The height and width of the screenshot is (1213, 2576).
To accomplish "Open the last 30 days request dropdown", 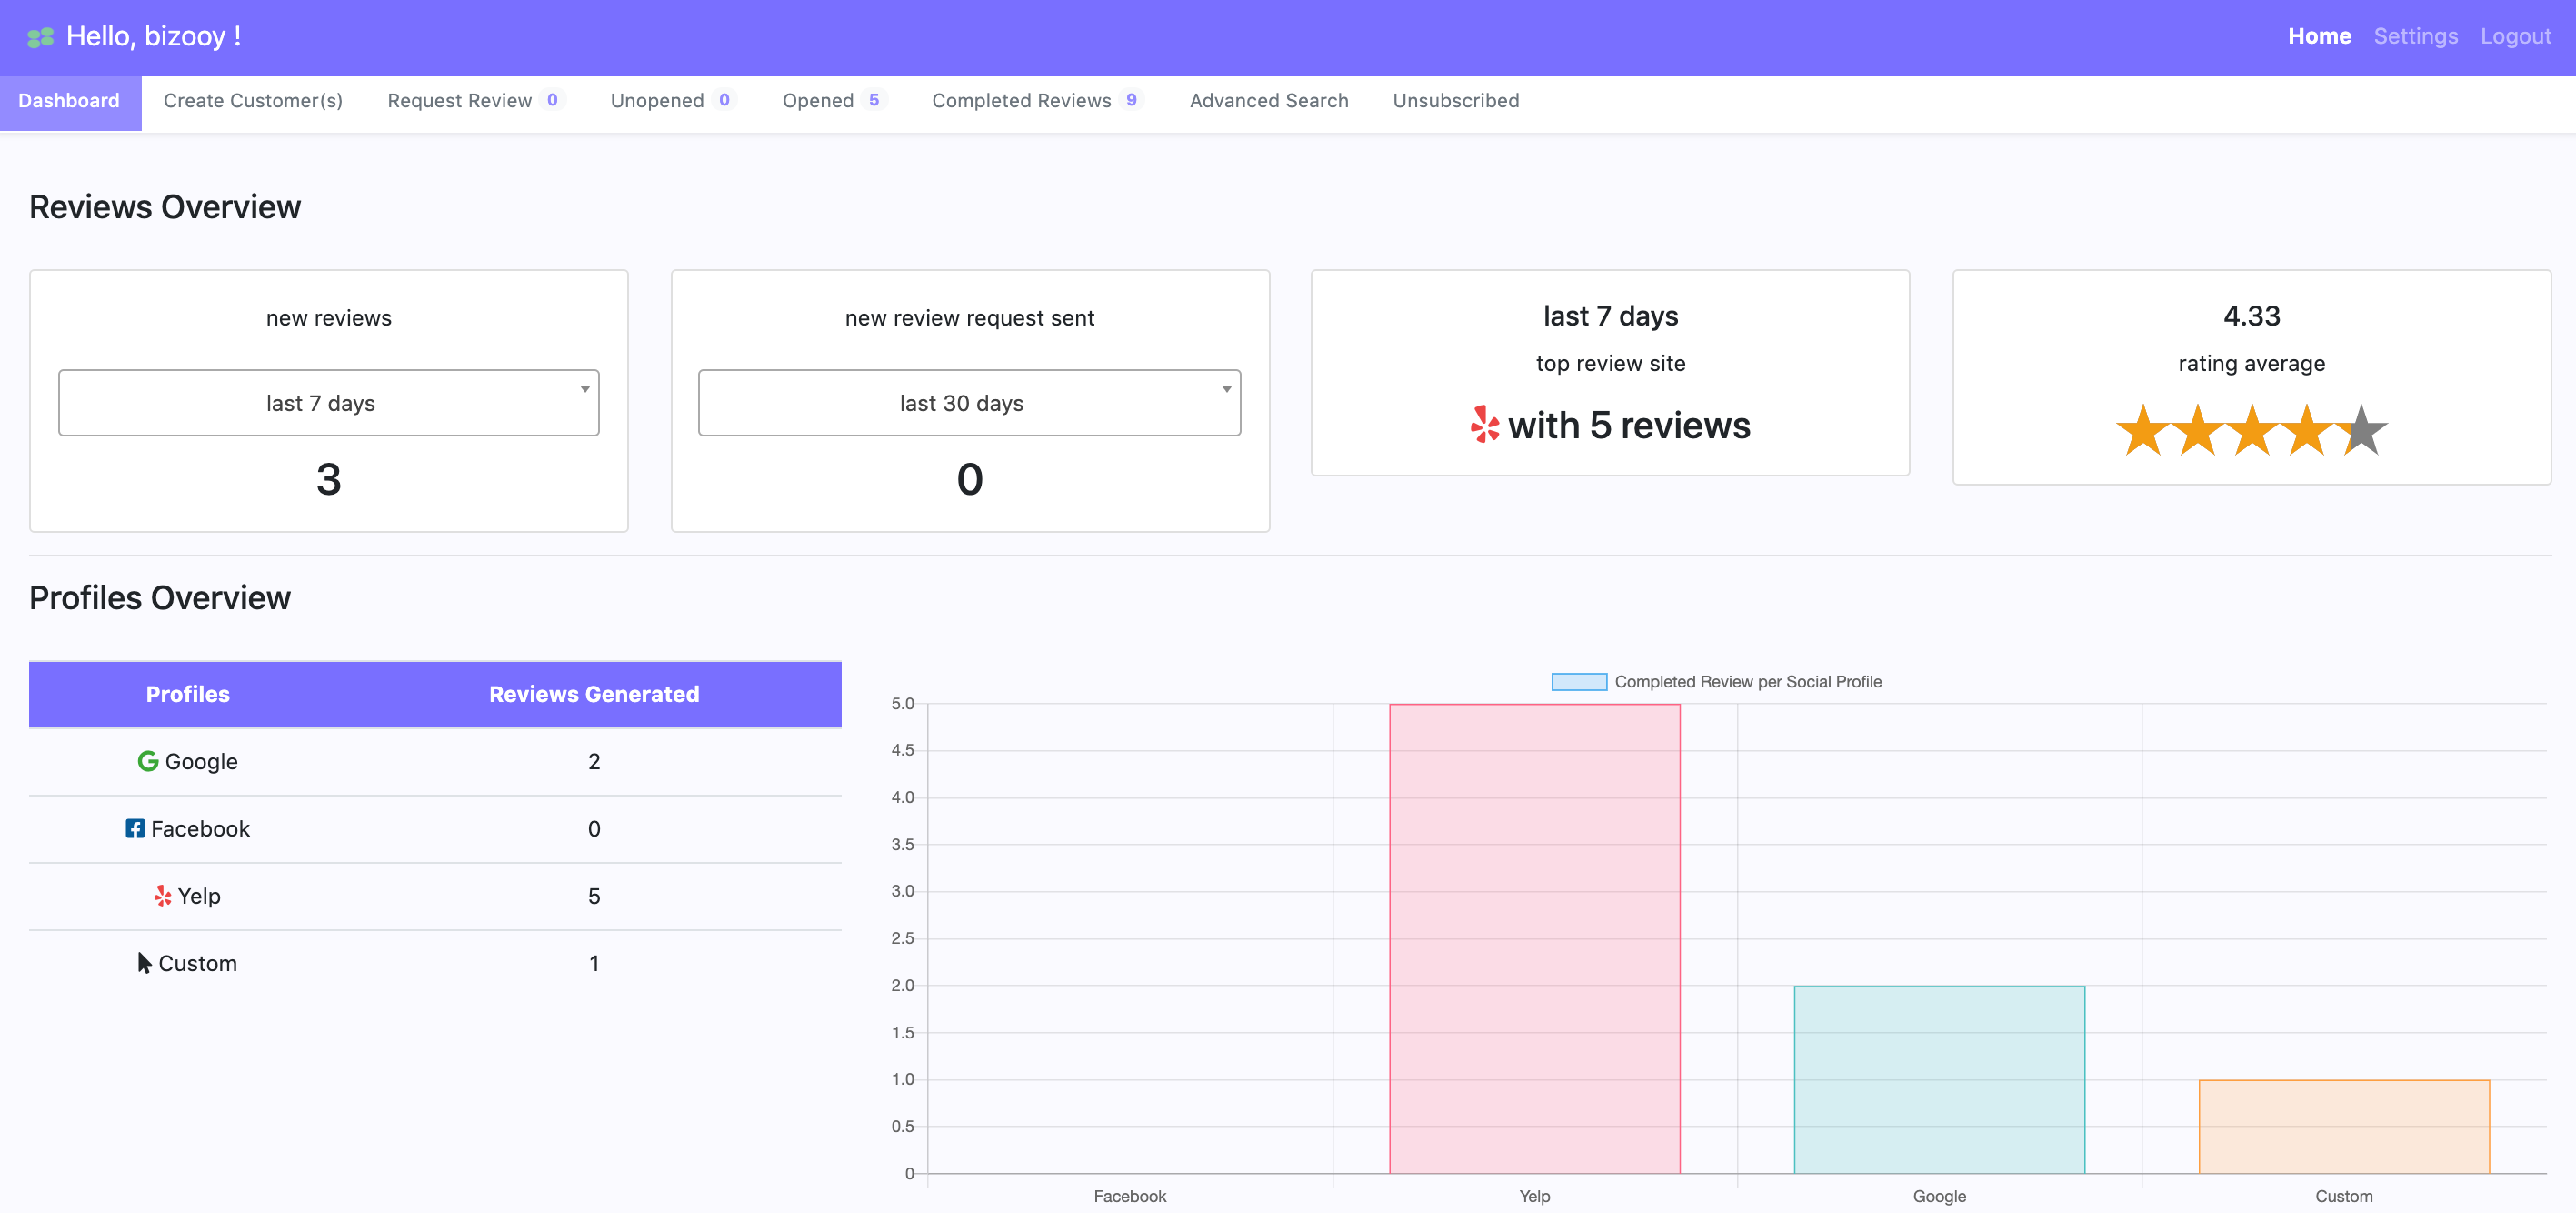I will (x=968, y=402).
